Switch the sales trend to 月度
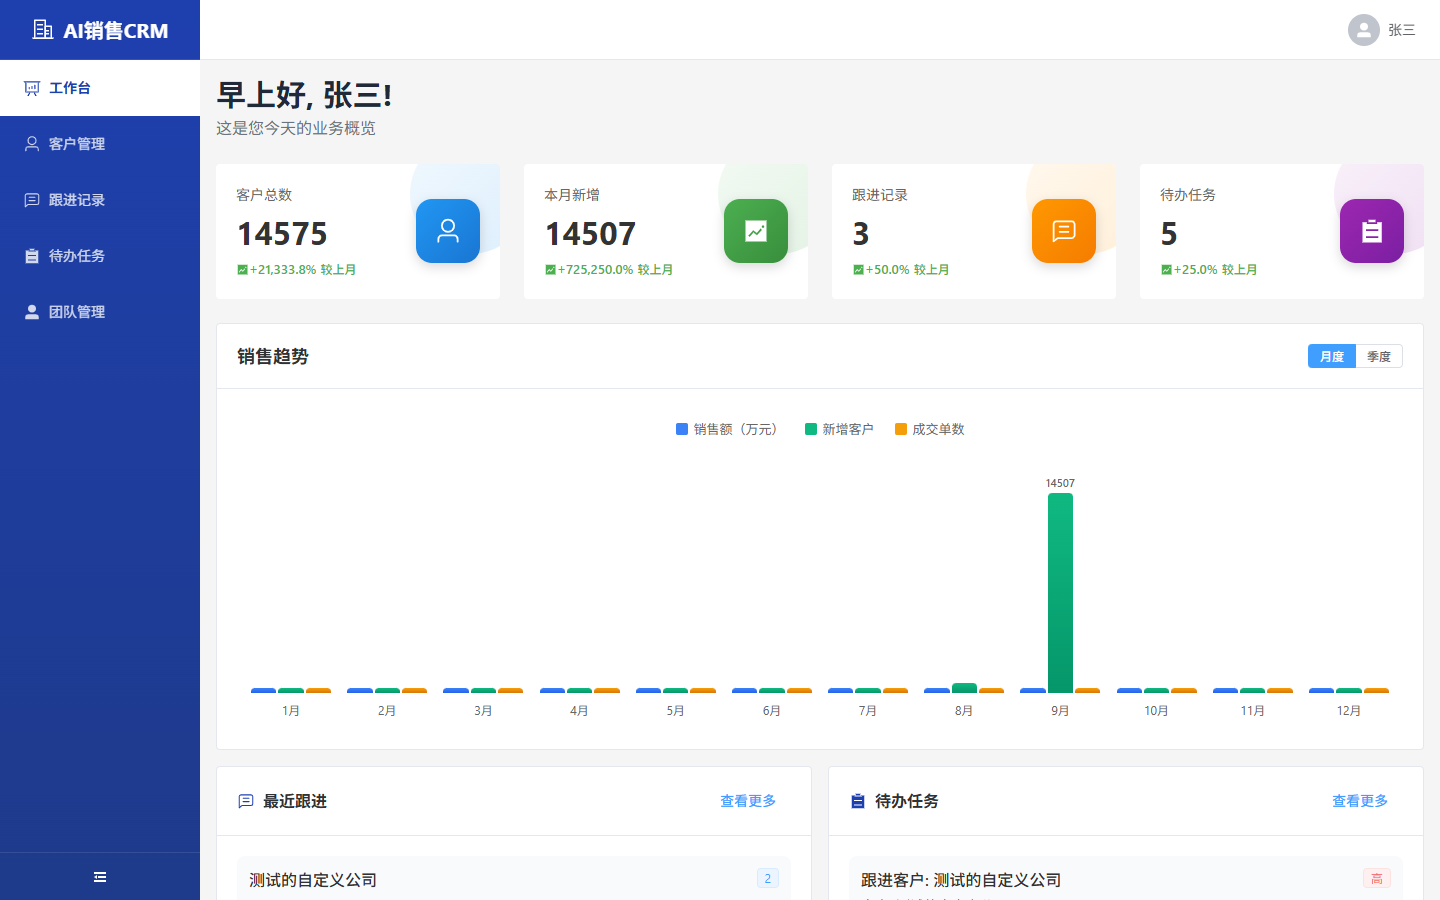 [1332, 357]
